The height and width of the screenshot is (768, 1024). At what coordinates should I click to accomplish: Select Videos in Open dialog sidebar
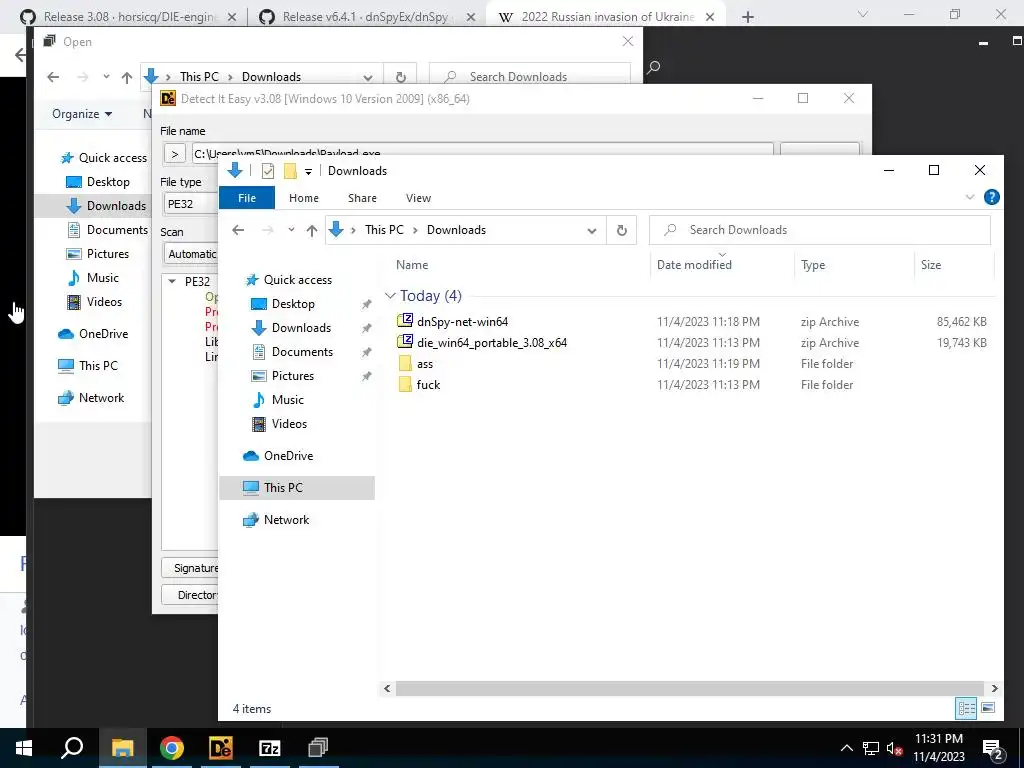pyautogui.click(x=104, y=302)
